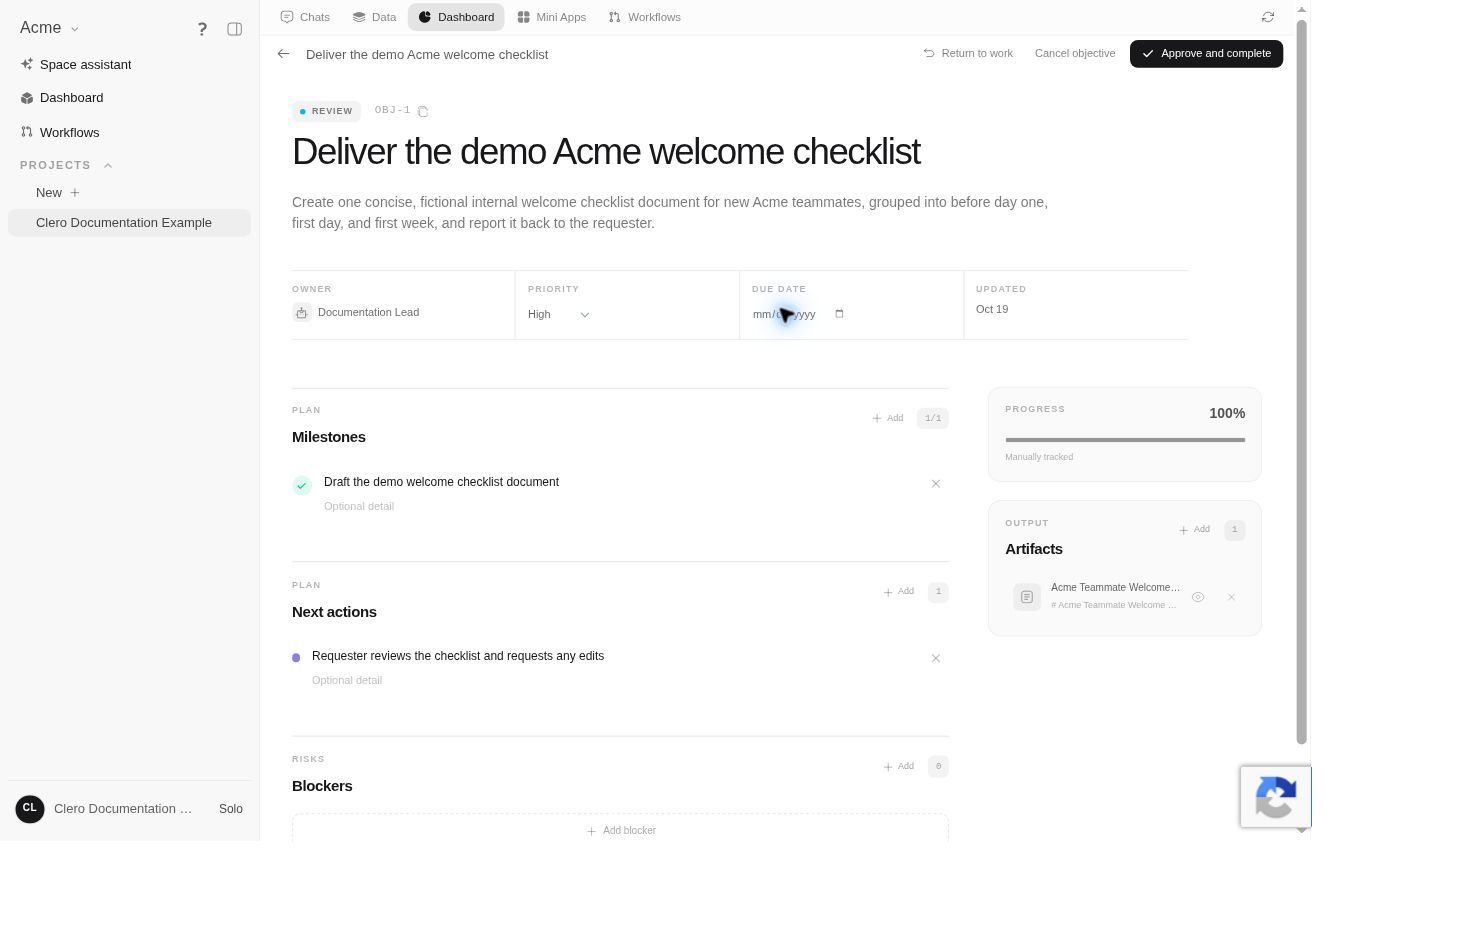Select Clero Documentation Example project
This screenshot has height=934, width=1457.
point(129,223)
